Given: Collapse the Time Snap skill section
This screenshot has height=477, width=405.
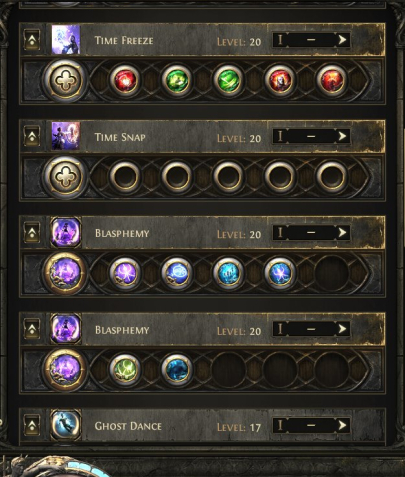Looking at the screenshot, I should pyautogui.click(x=32, y=136).
